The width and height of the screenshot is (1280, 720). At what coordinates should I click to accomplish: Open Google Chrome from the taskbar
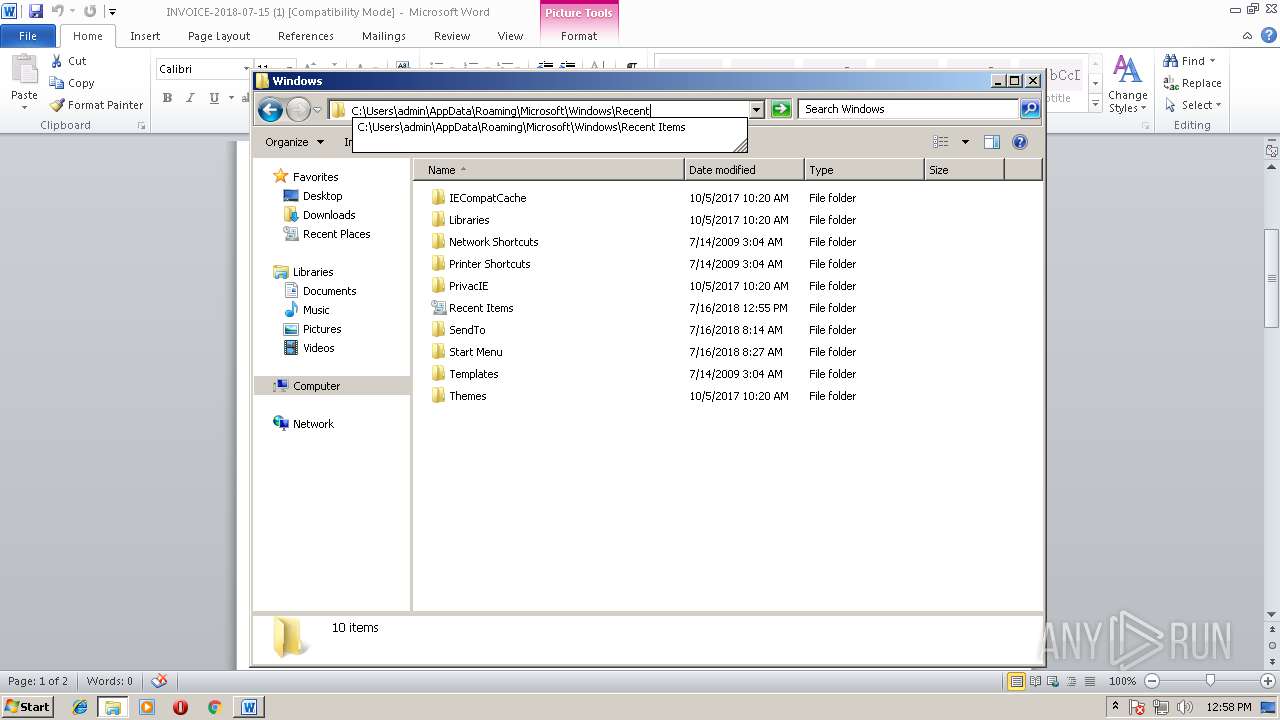click(214, 707)
